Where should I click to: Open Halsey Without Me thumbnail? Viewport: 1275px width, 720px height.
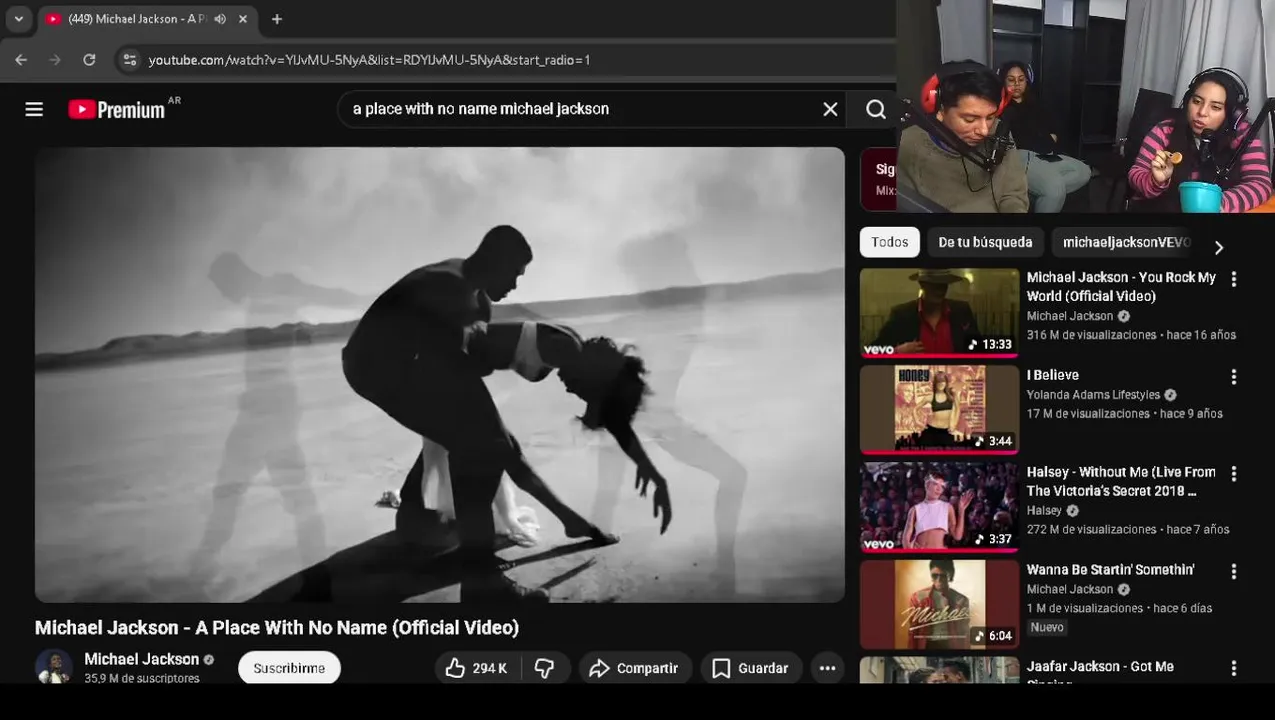click(x=939, y=507)
